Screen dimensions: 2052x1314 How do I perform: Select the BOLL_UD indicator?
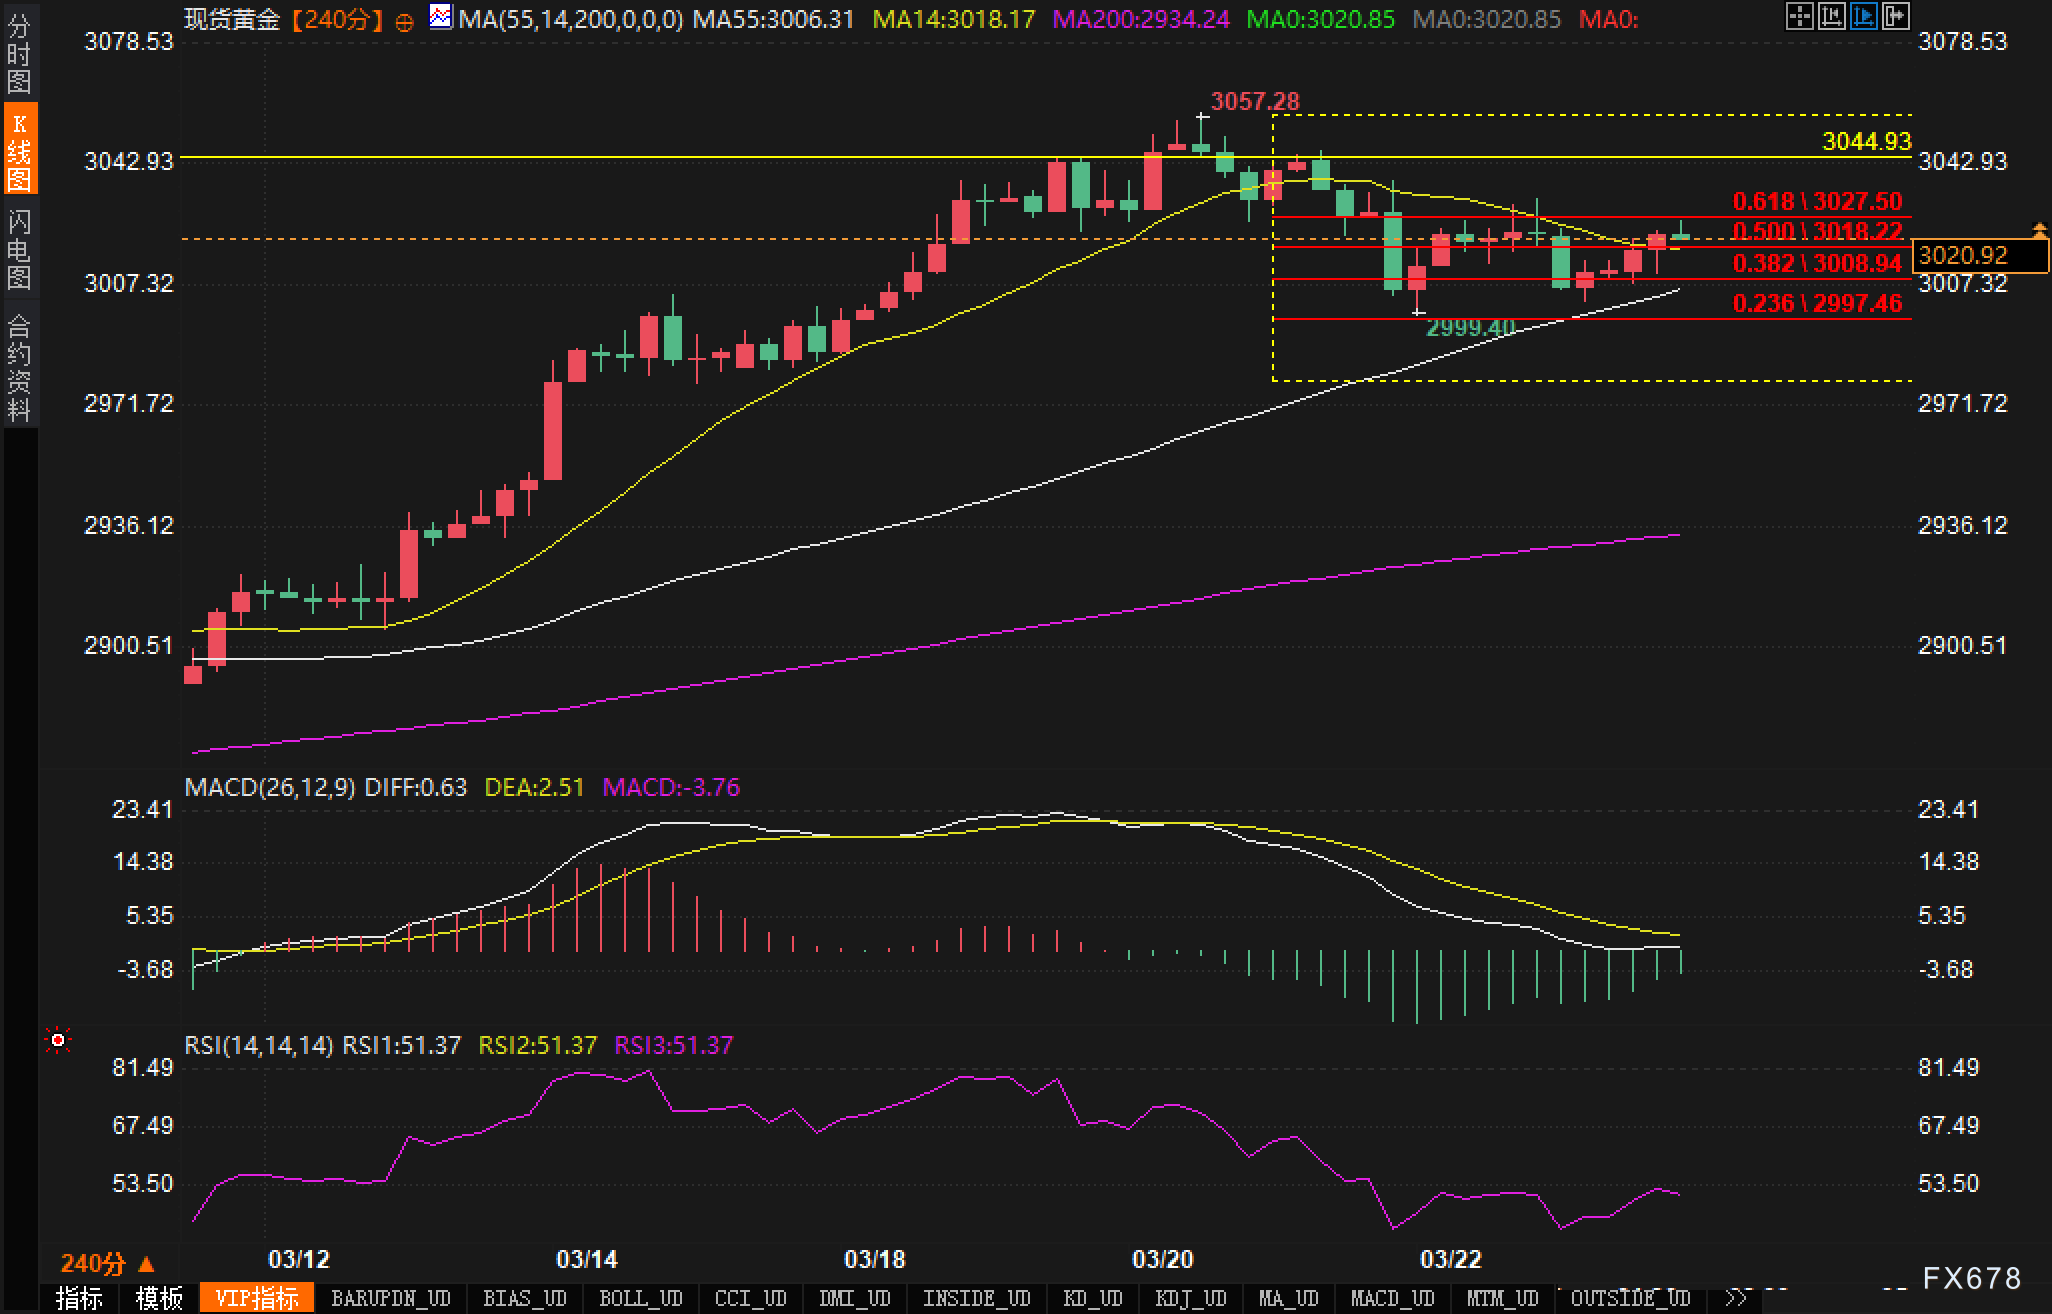640,1298
